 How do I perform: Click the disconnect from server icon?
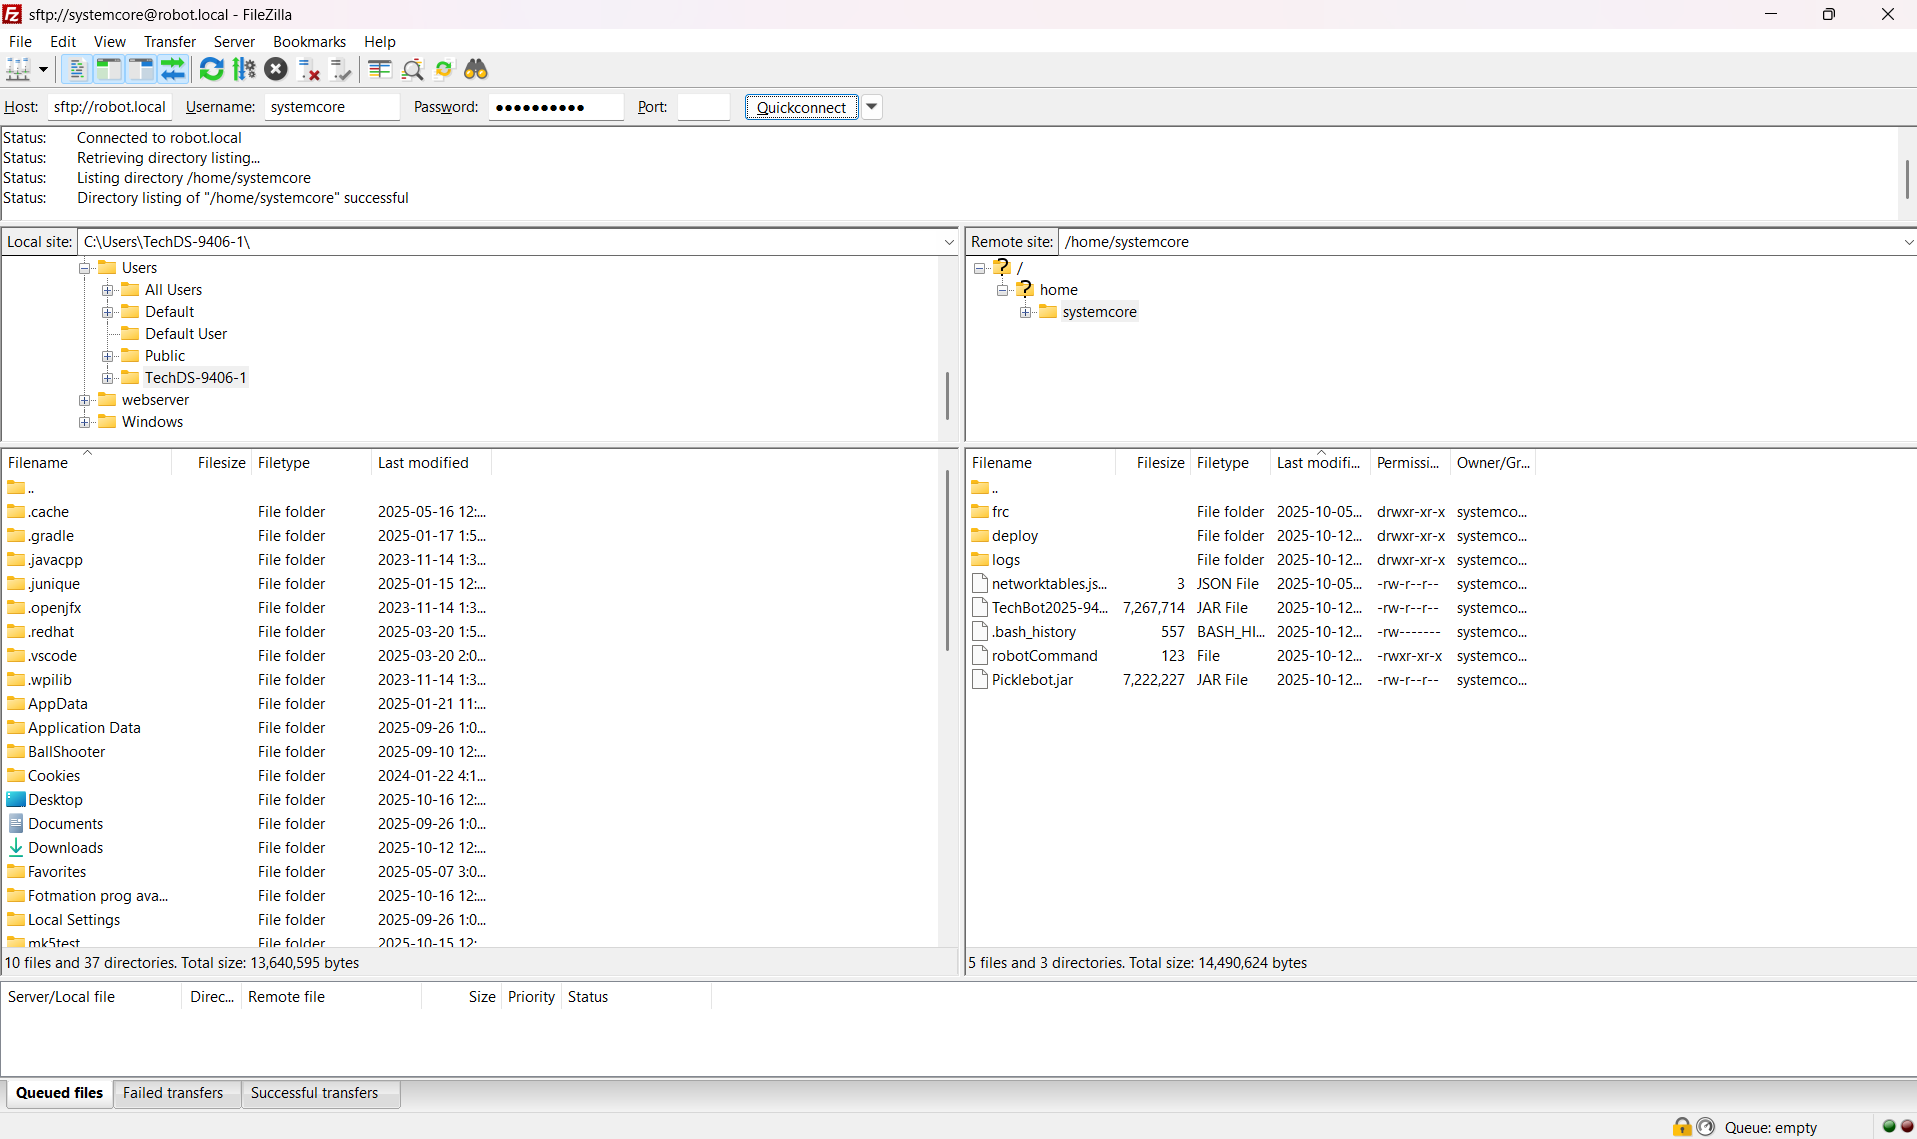[x=309, y=69]
